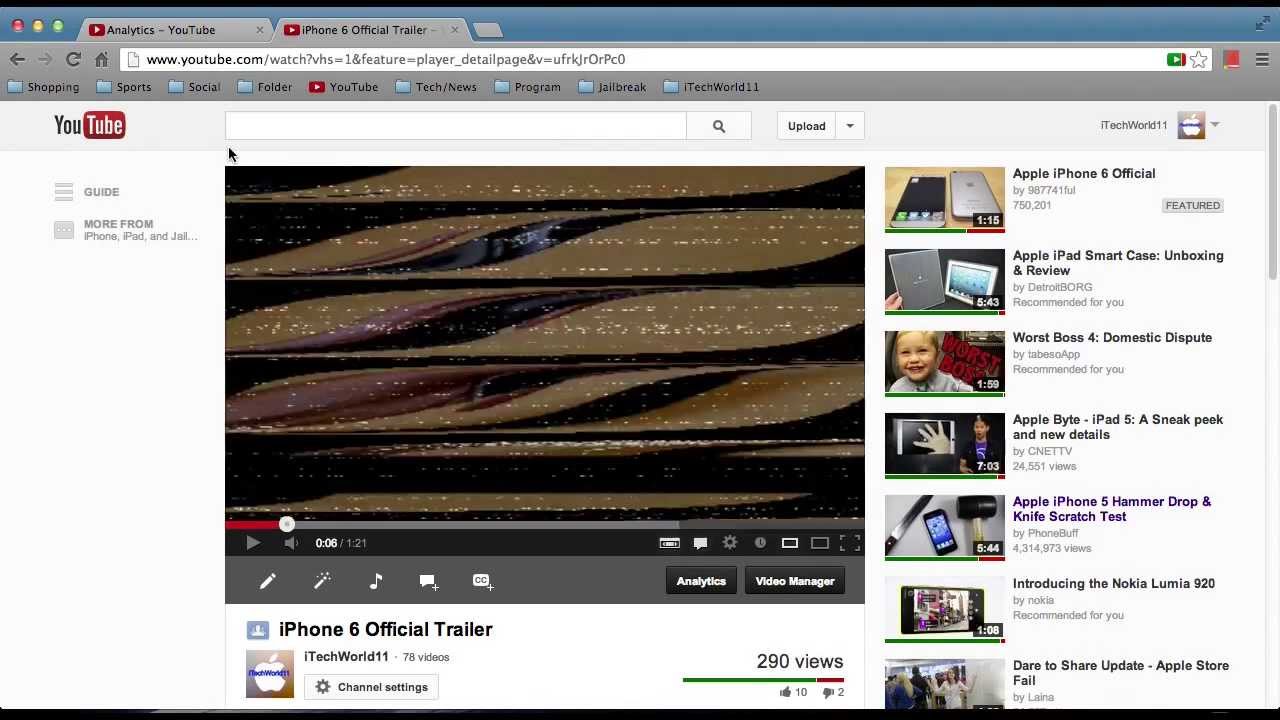Open the magic wand Enhancements tool
1280x720 pixels.
pos(322,581)
